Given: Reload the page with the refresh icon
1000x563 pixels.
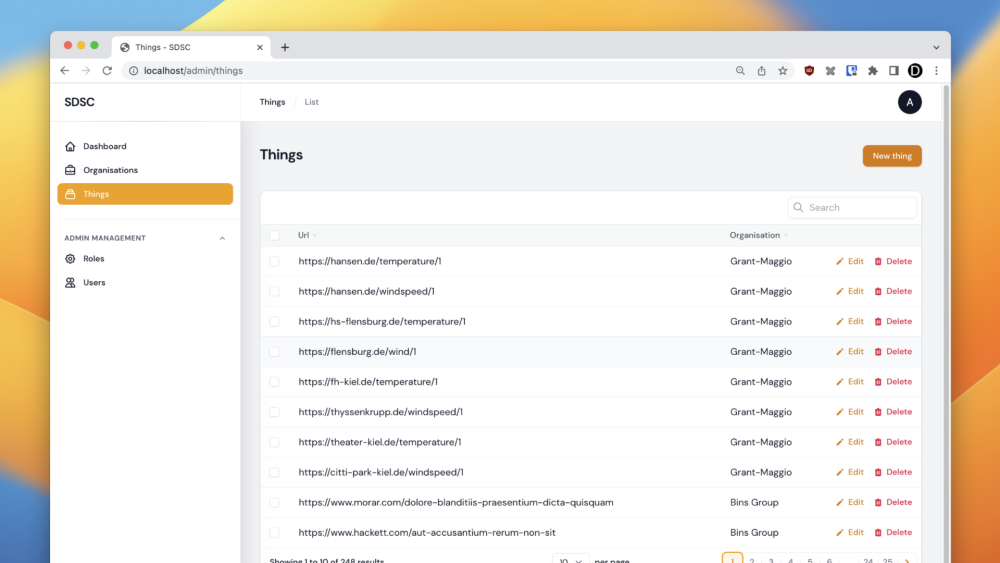Looking at the screenshot, I should (107, 71).
